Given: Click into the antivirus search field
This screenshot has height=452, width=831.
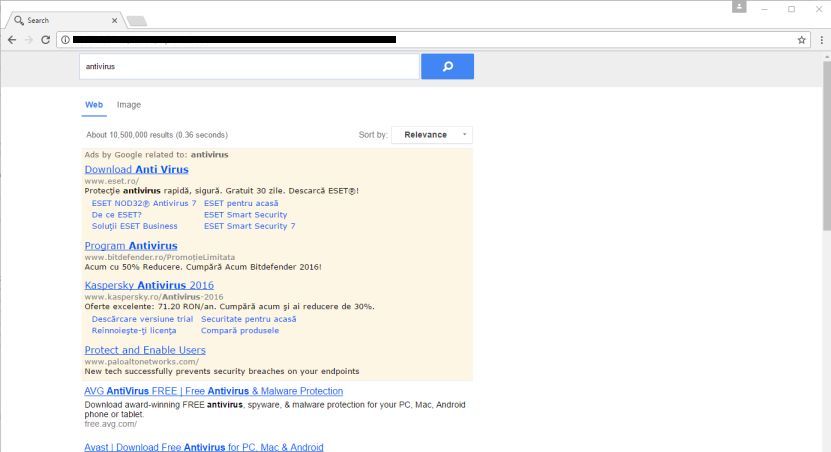Looking at the screenshot, I should (249, 66).
